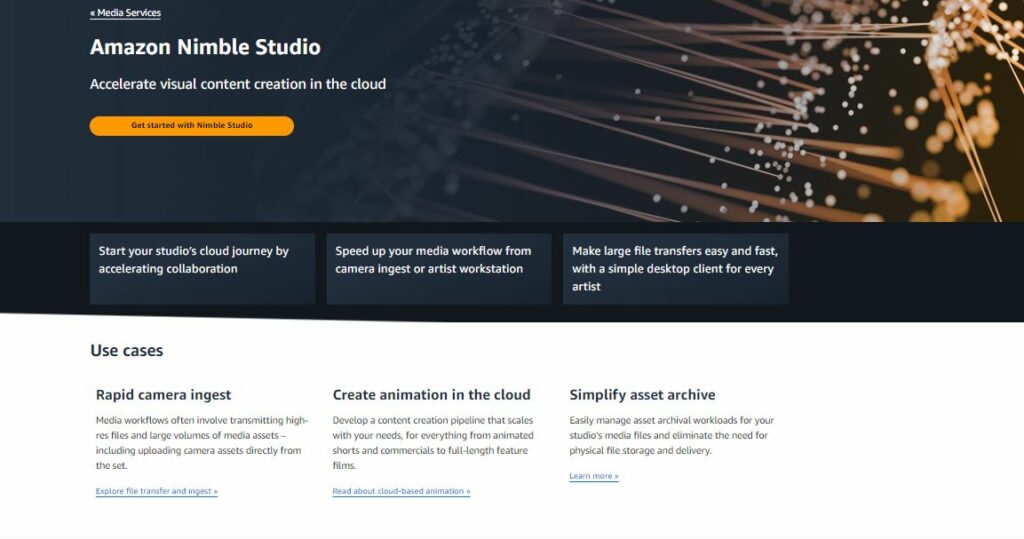Image resolution: width=1024 pixels, height=539 pixels.
Task: Click the 'Media workflows often involve' paragraph
Action: click(x=202, y=443)
